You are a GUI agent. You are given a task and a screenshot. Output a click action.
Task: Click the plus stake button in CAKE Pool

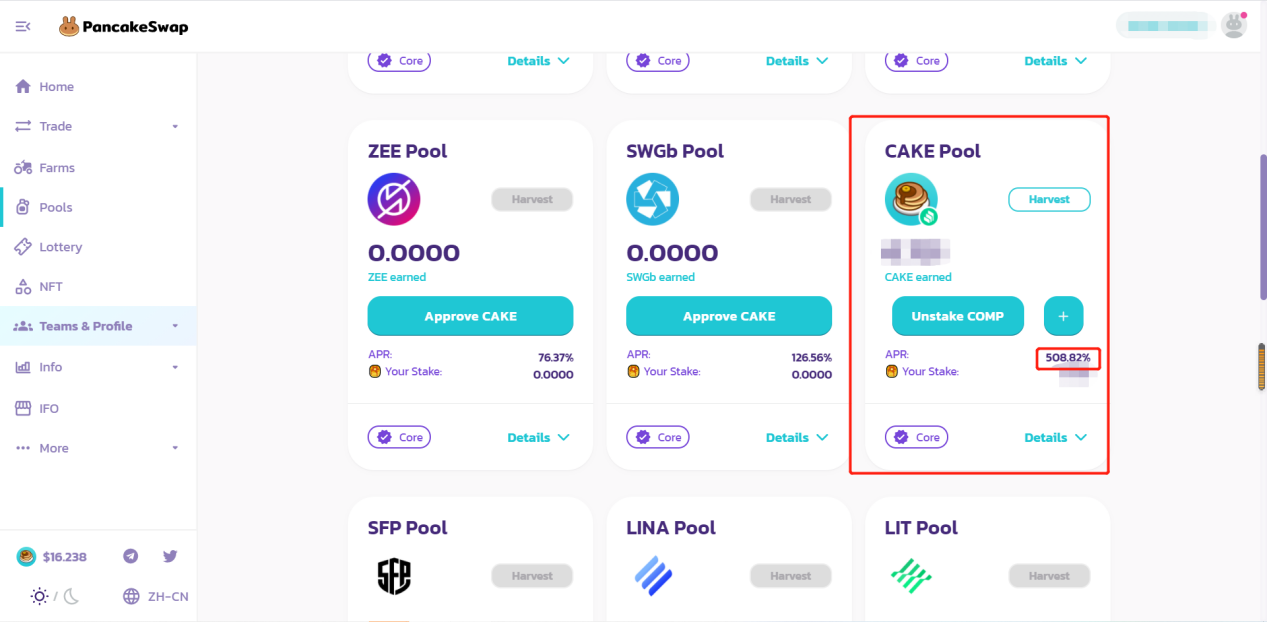click(x=1063, y=316)
